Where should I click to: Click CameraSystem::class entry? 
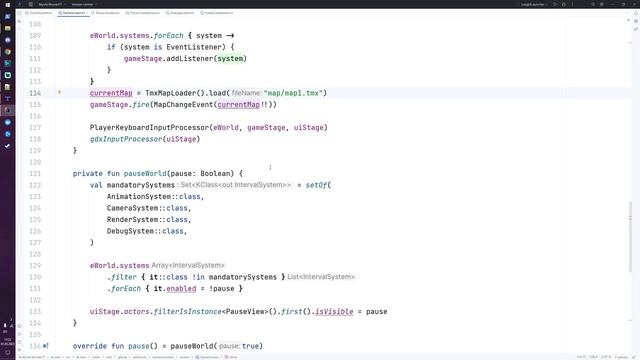tap(147, 208)
